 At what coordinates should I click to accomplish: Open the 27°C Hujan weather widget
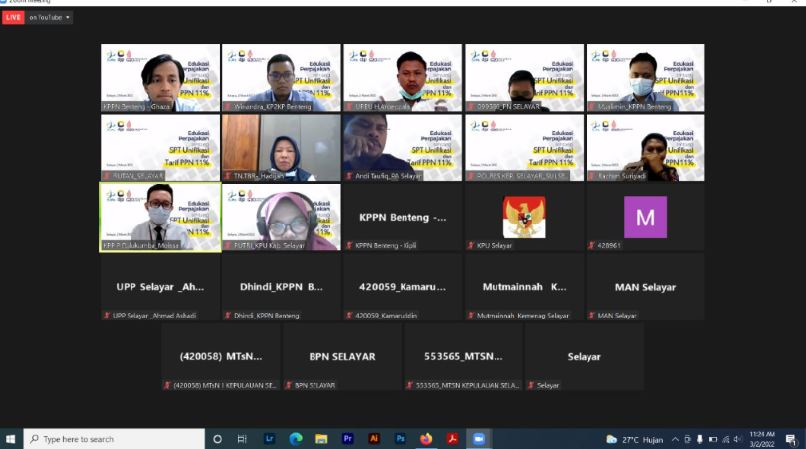(635, 439)
